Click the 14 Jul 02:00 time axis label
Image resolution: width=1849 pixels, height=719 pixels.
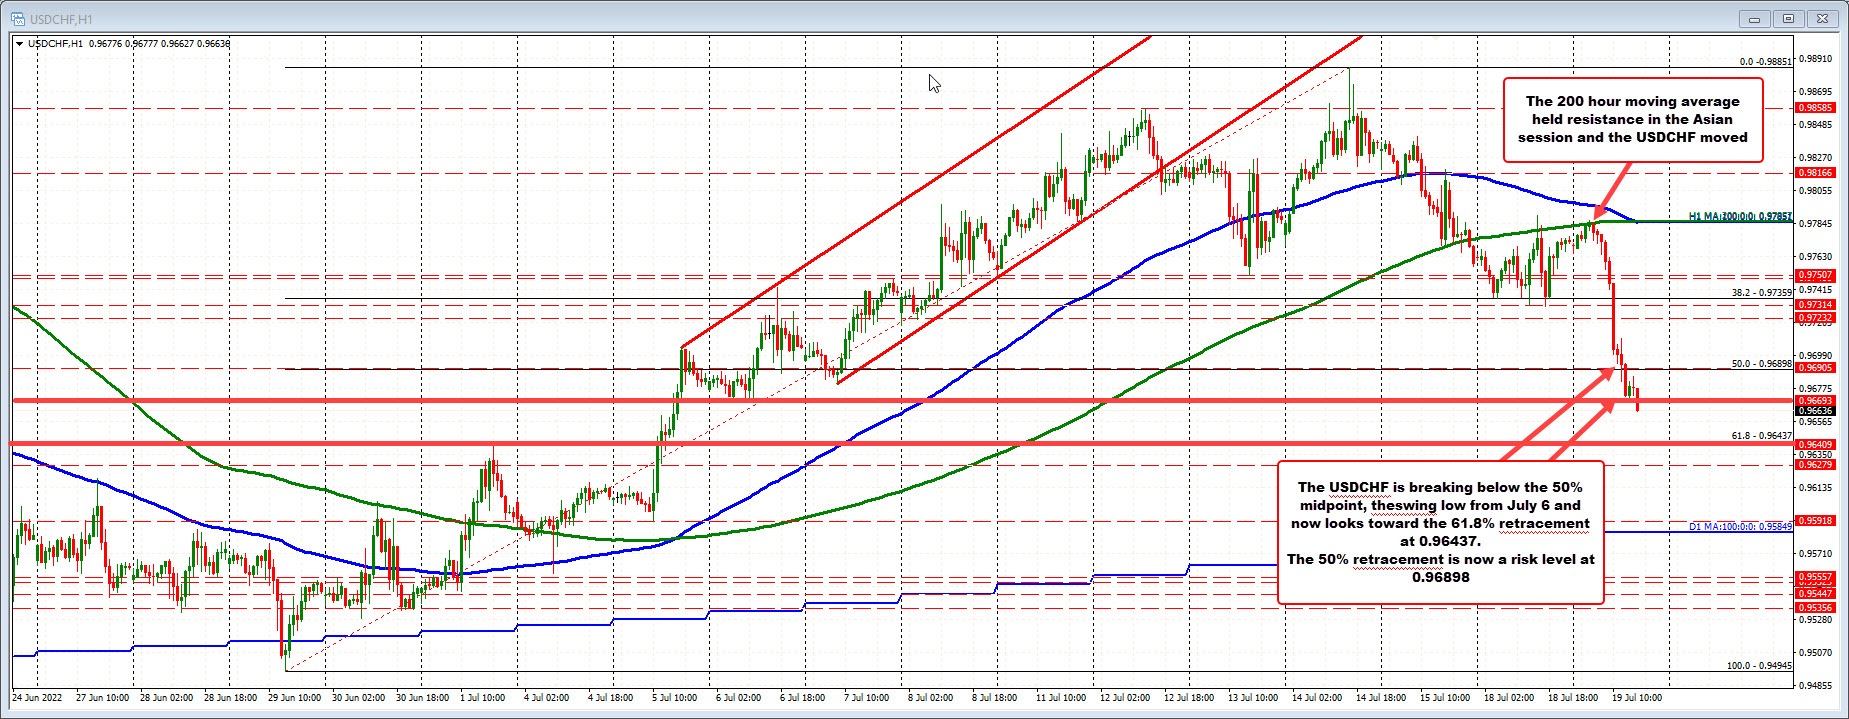click(x=1317, y=697)
